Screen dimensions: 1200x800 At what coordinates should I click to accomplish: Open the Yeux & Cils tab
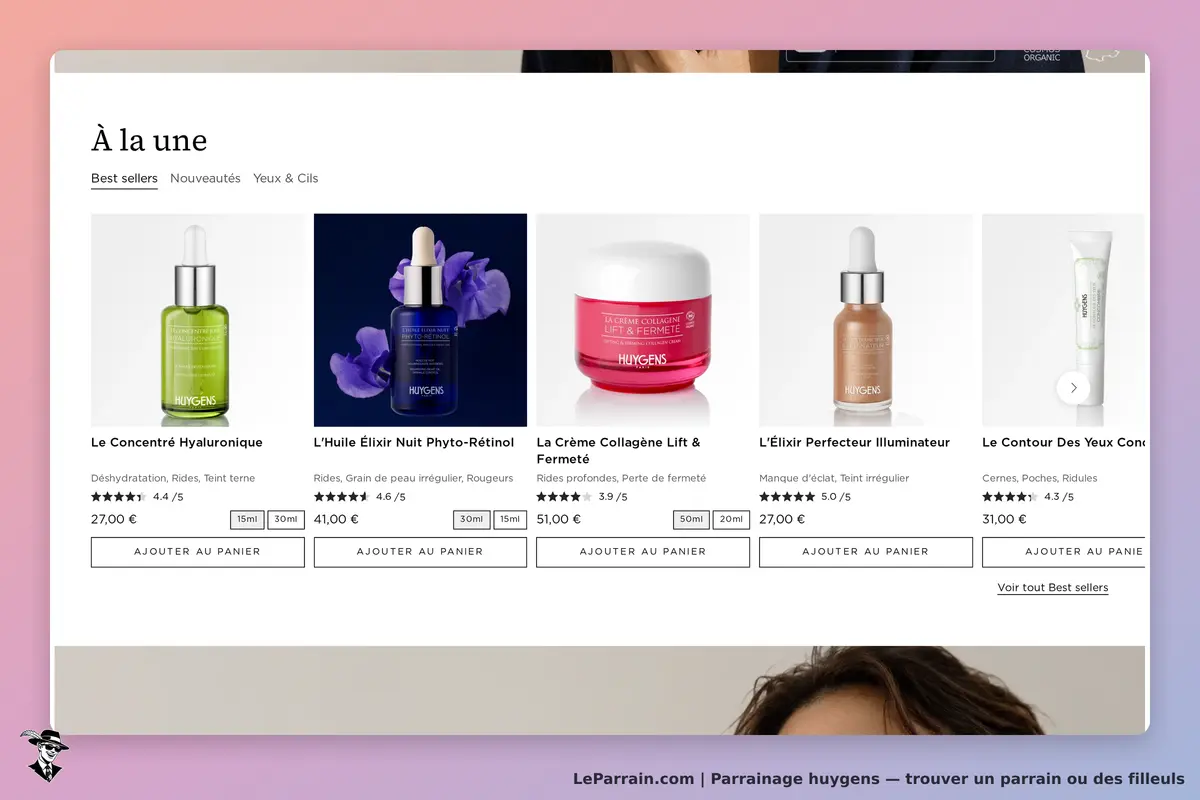click(x=285, y=178)
